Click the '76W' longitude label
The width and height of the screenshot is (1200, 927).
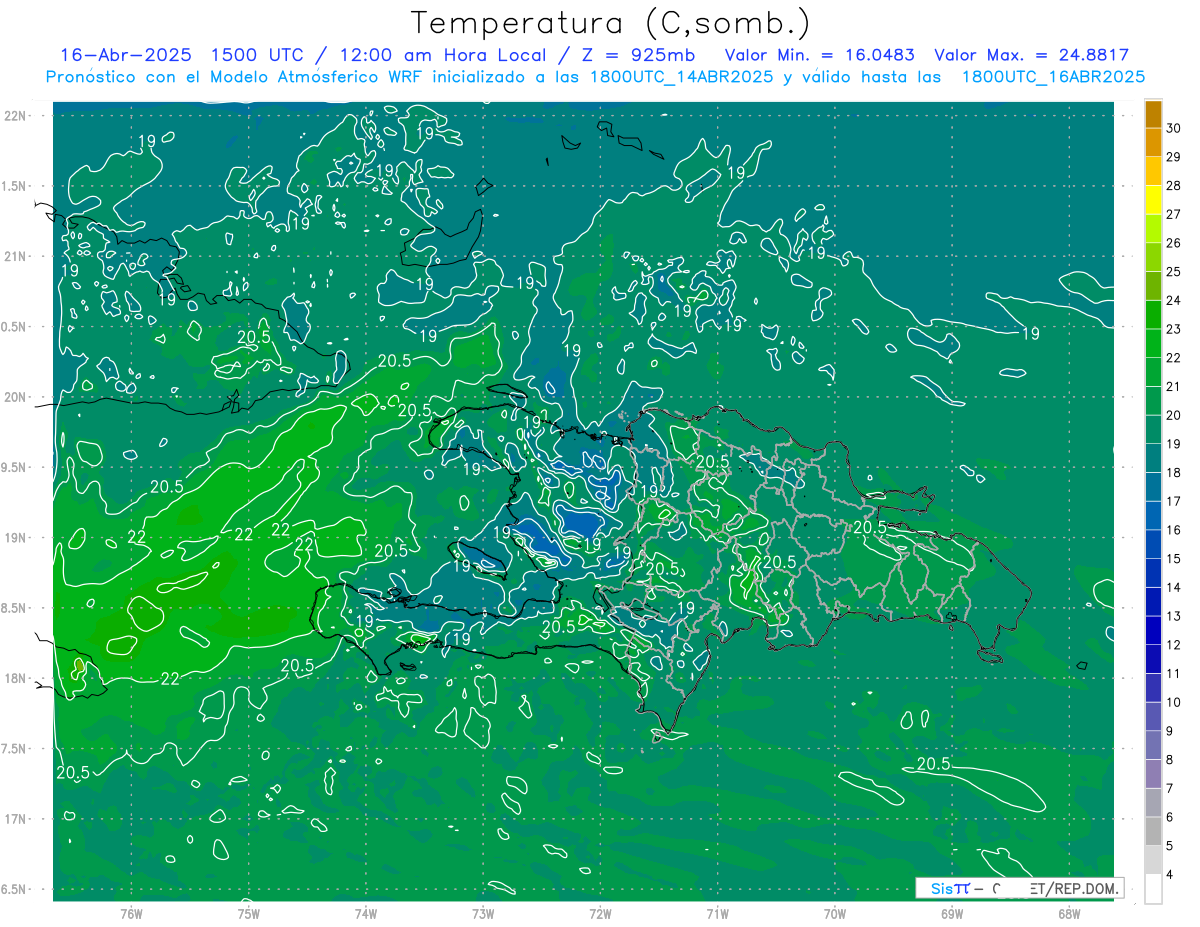click(x=131, y=913)
